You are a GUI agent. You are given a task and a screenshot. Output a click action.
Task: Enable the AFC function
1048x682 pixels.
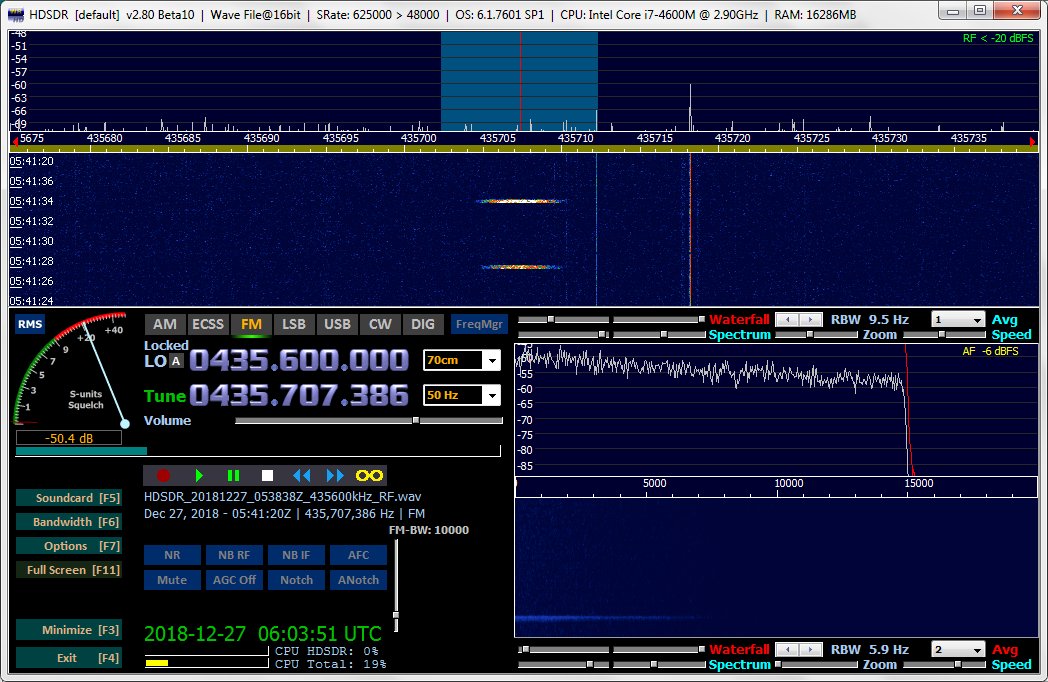(358, 554)
